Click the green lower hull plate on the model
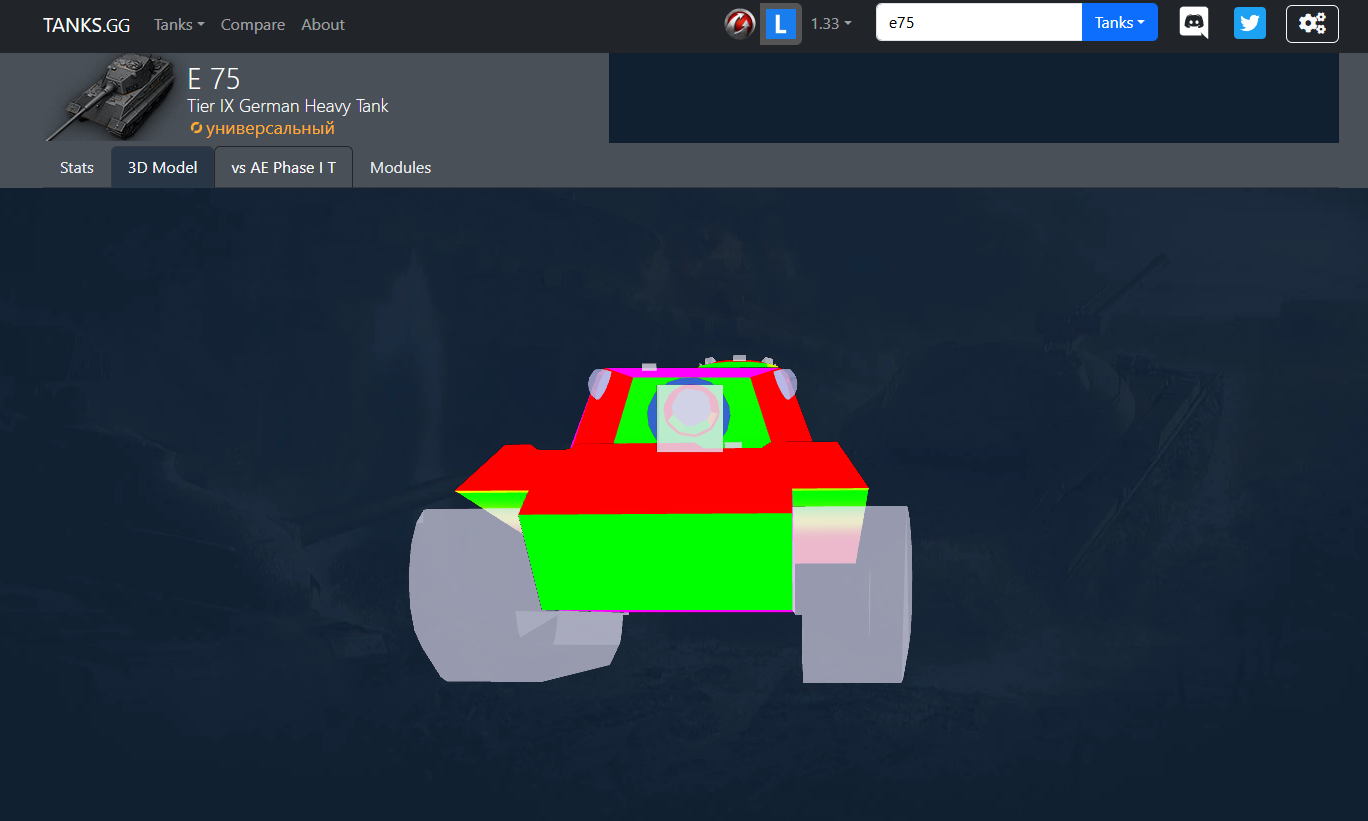Screen dimensions: 1368x821 point(658,560)
